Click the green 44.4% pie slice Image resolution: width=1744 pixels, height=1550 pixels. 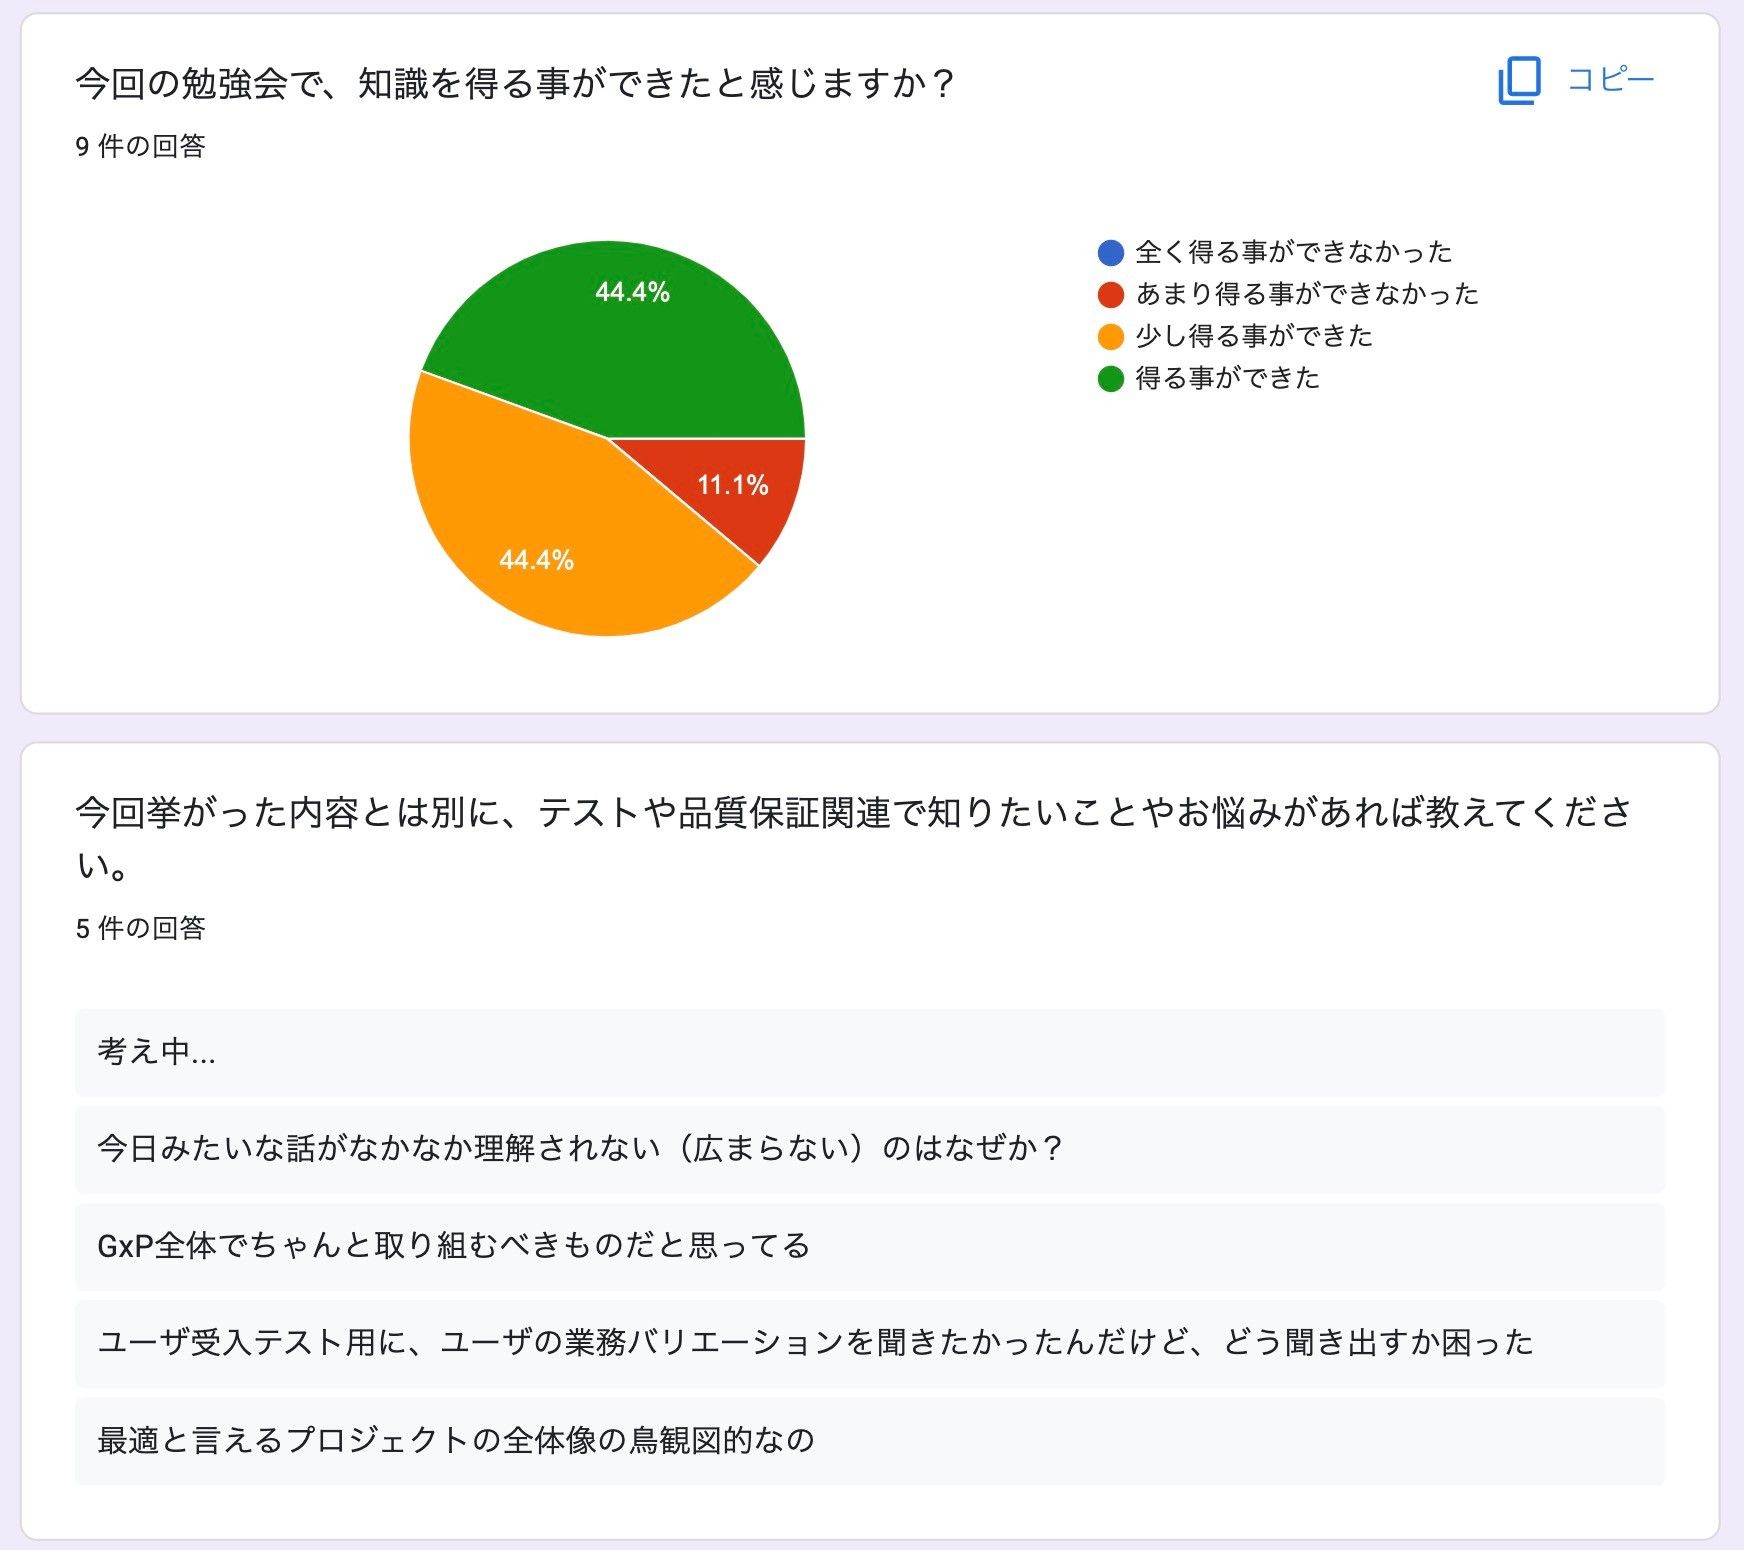(620, 330)
